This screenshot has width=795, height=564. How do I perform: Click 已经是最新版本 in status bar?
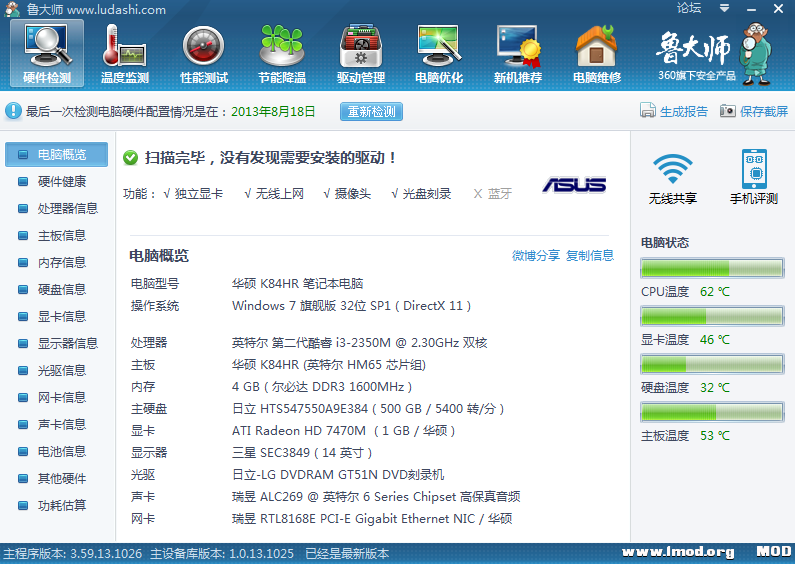(347, 553)
